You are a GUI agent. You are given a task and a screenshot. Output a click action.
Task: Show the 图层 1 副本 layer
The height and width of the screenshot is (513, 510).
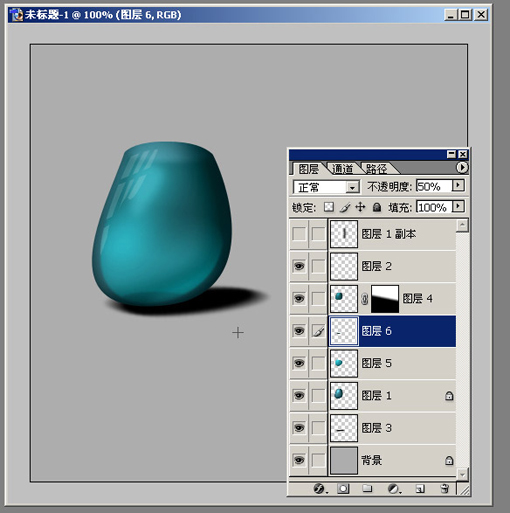click(x=299, y=234)
